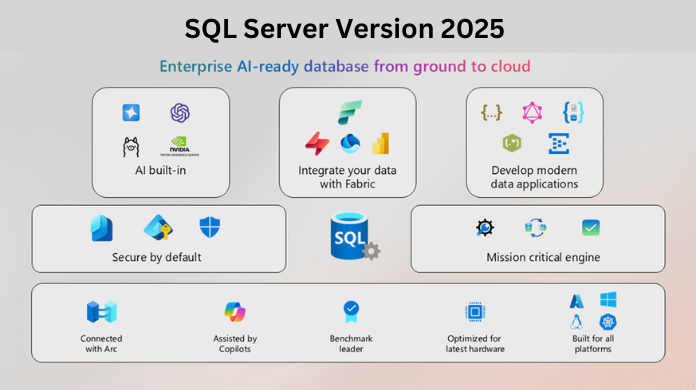This screenshot has height=390, width=696.
Task: Click the central SQL database icon
Action: 355,236
